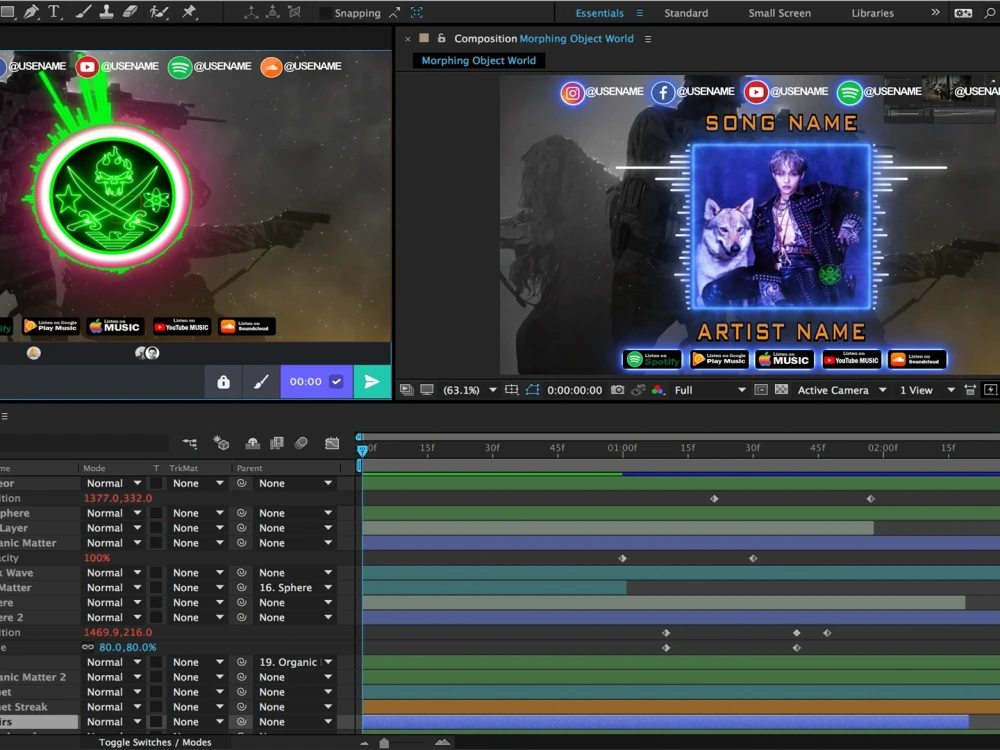This screenshot has height=750, width=1000.
Task: Click the search help magnifier icon
Action: point(990,13)
